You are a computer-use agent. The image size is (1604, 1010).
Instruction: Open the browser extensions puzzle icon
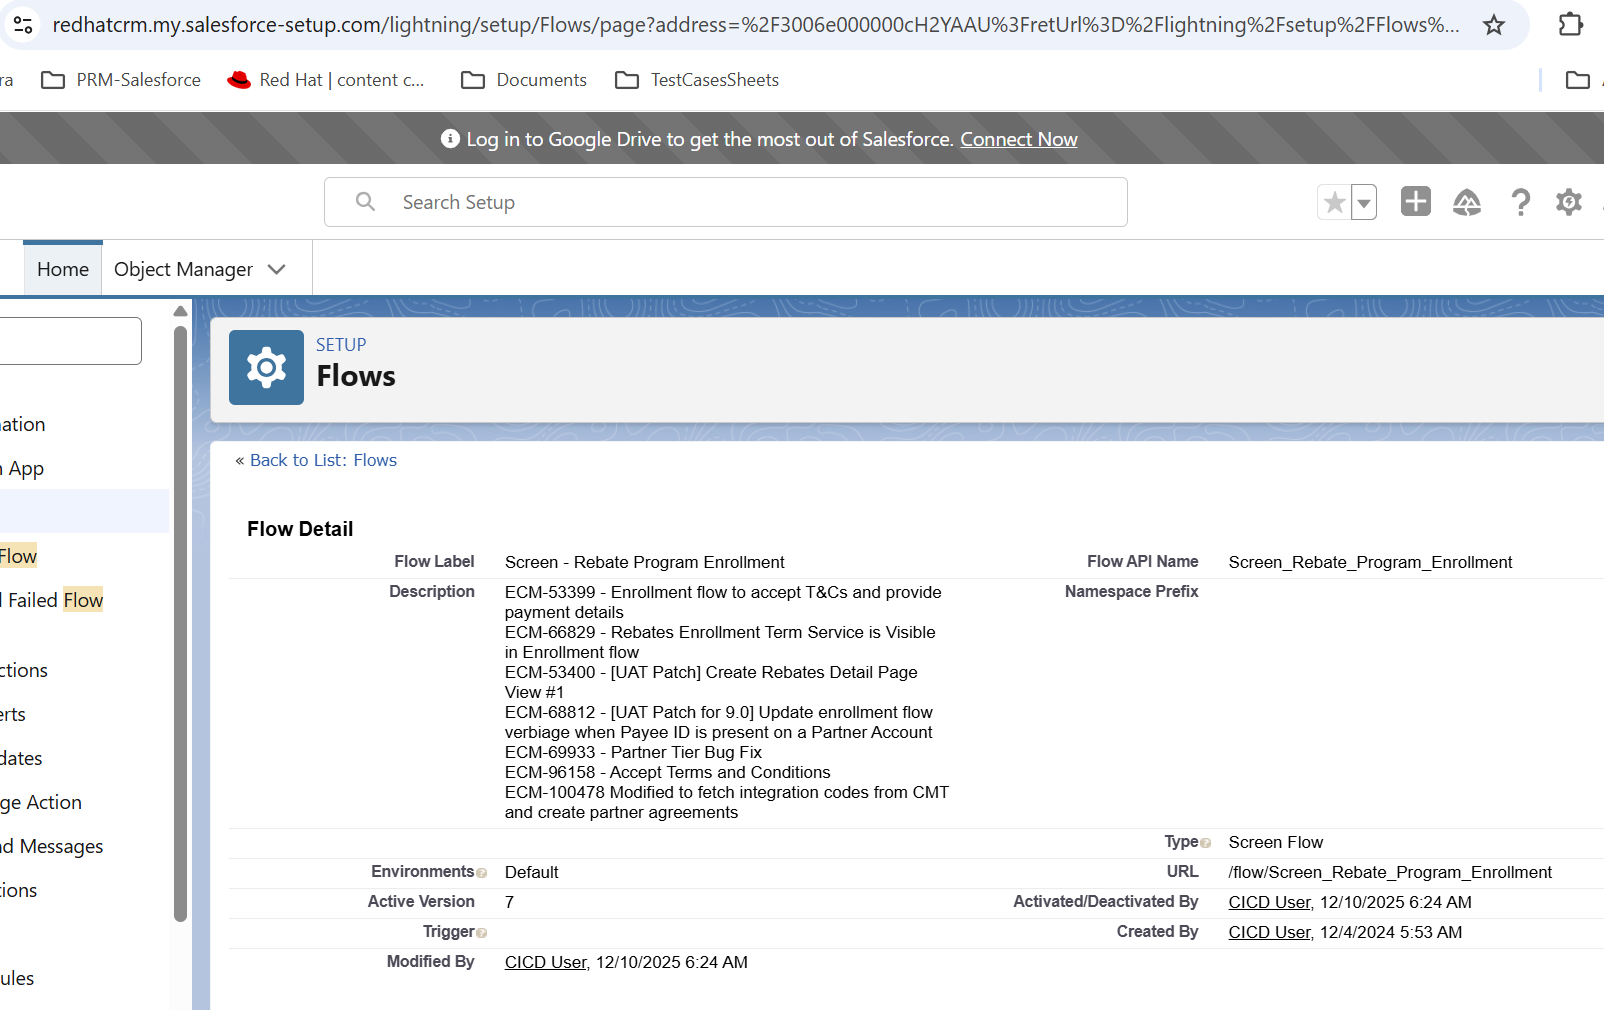click(1571, 24)
